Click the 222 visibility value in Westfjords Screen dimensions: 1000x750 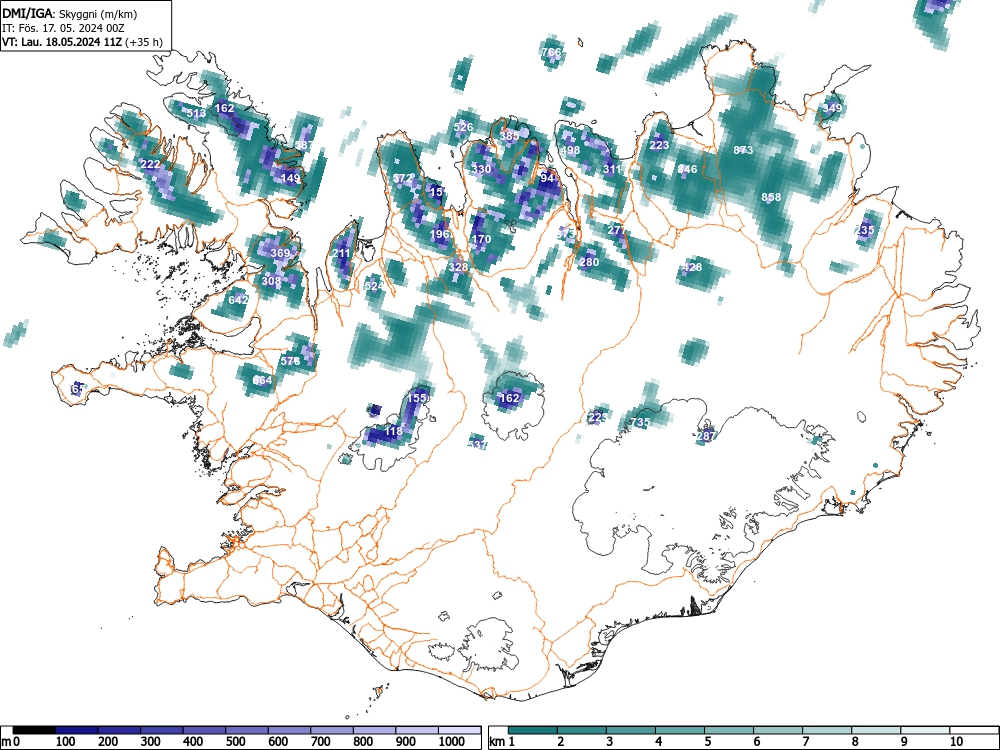click(x=151, y=165)
